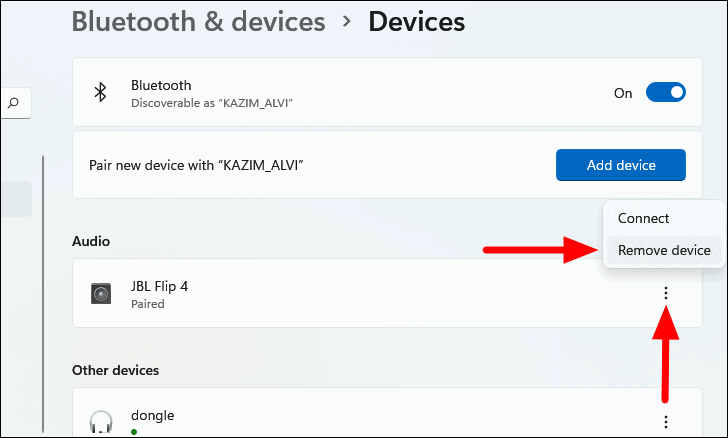Turn off the Bluetooth toggle switch
The width and height of the screenshot is (728, 438).
click(665, 92)
